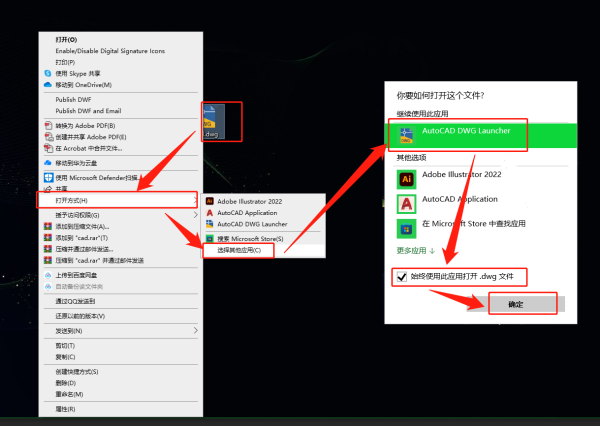Select the .dwg file on desktop
The image size is (600, 426).
[214, 121]
